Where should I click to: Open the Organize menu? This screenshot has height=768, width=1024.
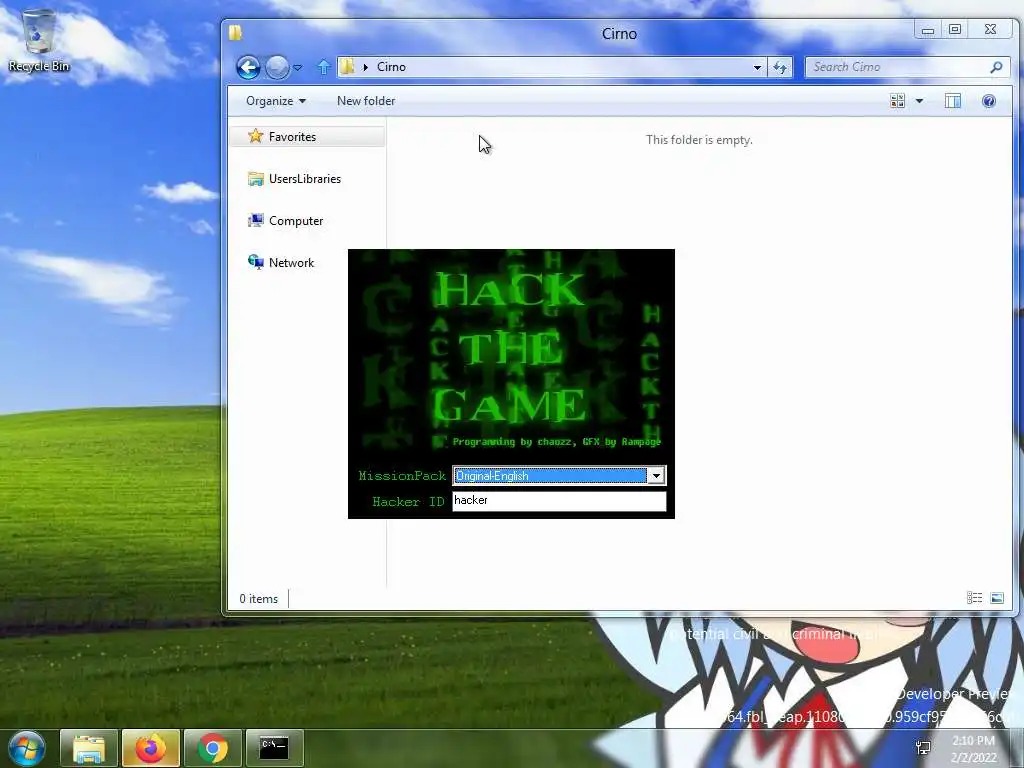click(x=276, y=101)
